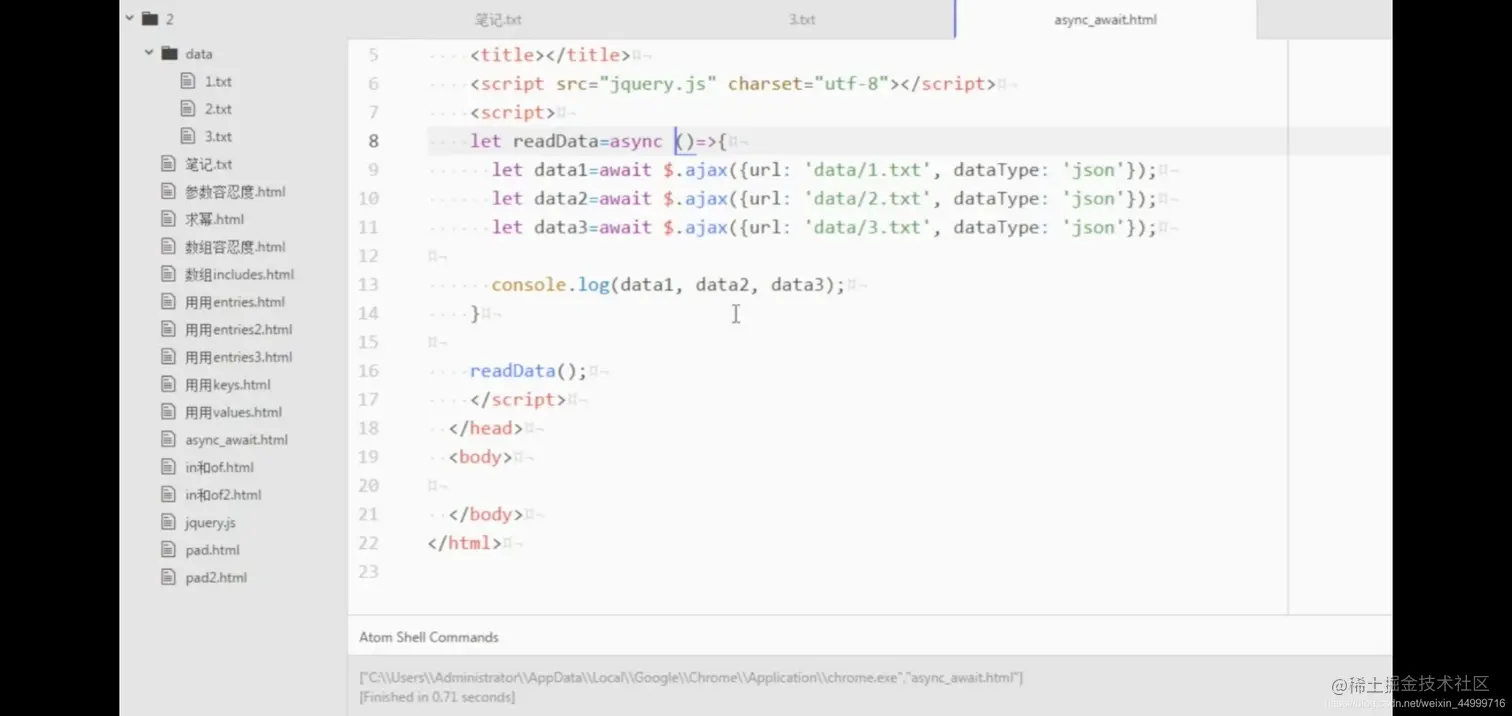Open 参数容忍度.html file

pyautogui.click(x=235, y=192)
